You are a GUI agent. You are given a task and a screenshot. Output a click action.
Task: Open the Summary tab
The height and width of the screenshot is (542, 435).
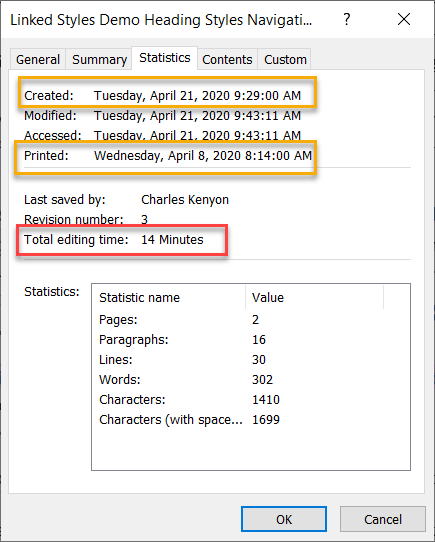tap(99, 59)
